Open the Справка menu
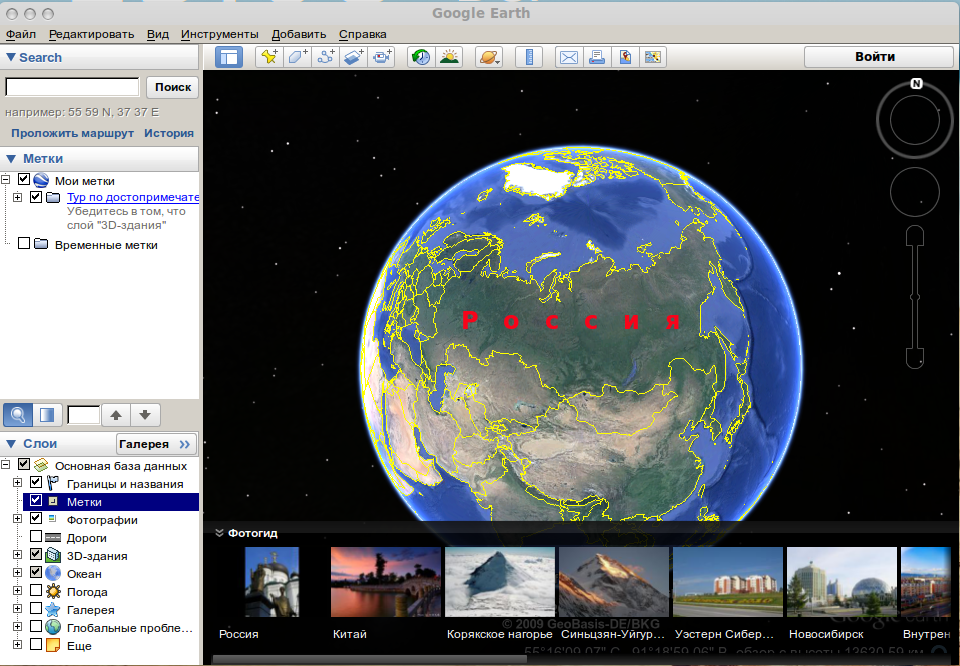The image size is (960, 666). click(362, 34)
